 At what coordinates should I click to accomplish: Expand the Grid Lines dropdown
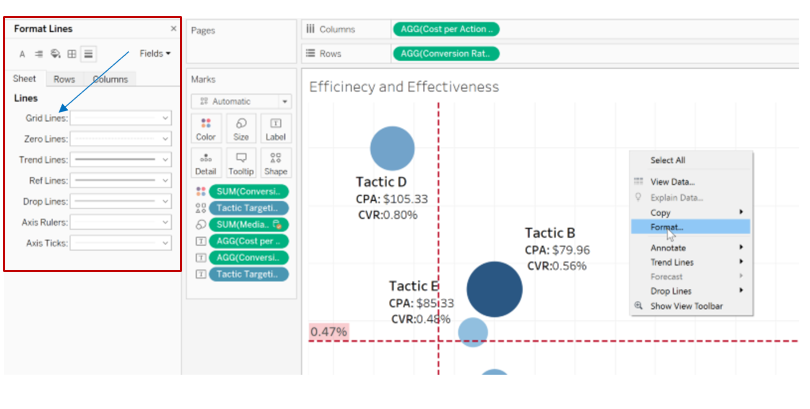pyautogui.click(x=121, y=118)
